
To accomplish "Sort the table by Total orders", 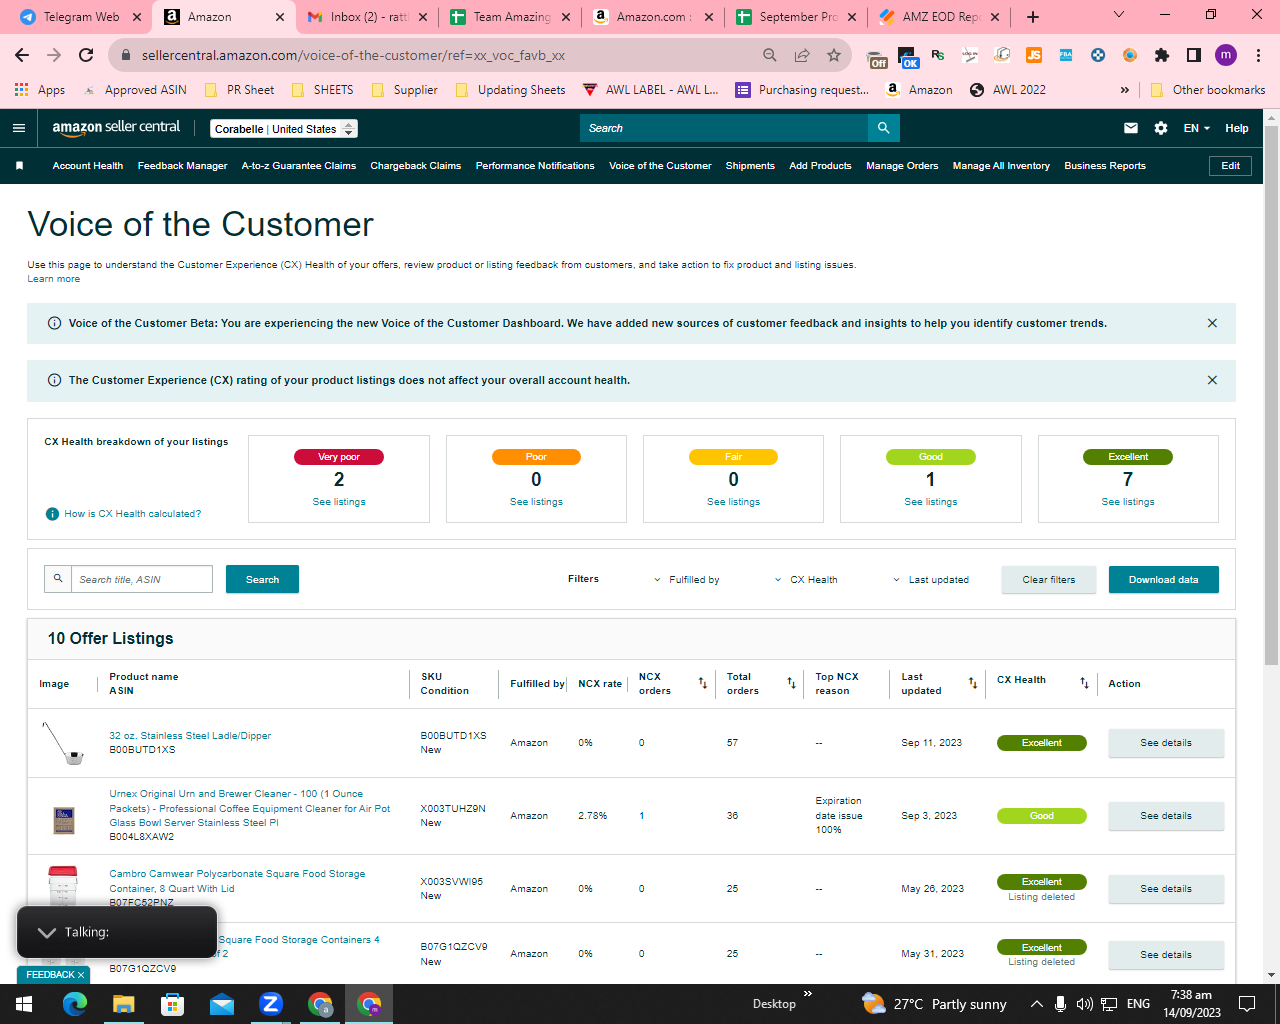I will (791, 684).
